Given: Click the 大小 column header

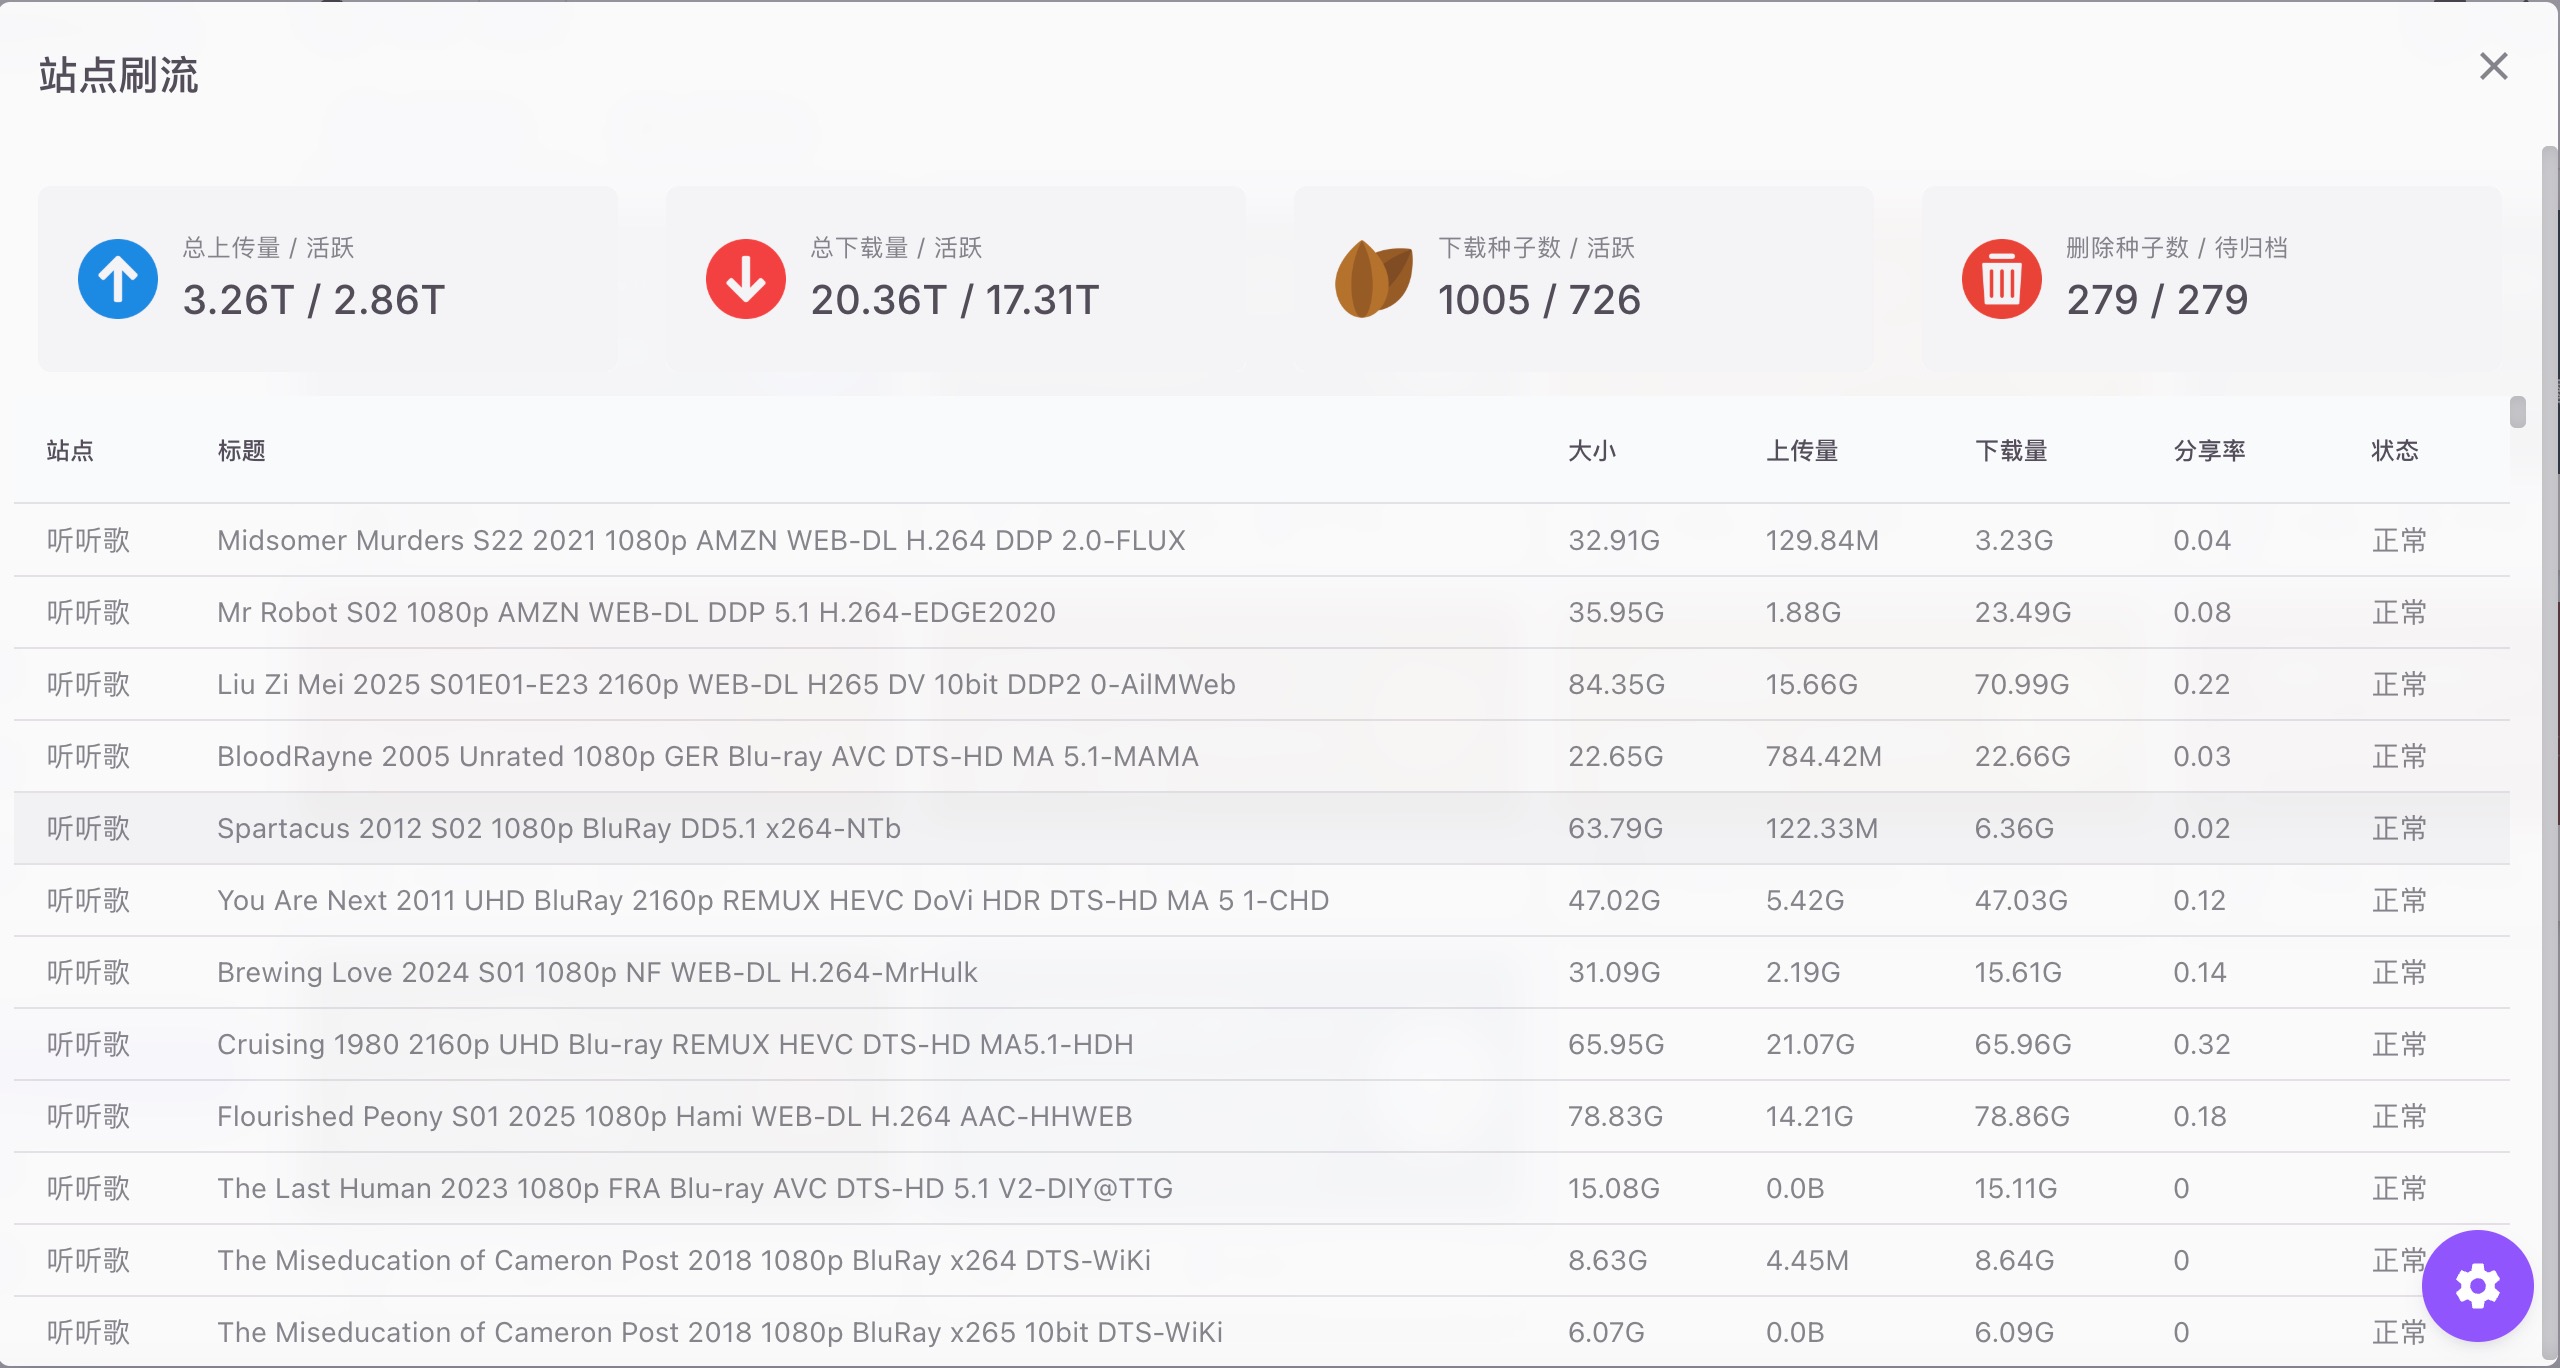Looking at the screenshot, I should point(1592,451).
